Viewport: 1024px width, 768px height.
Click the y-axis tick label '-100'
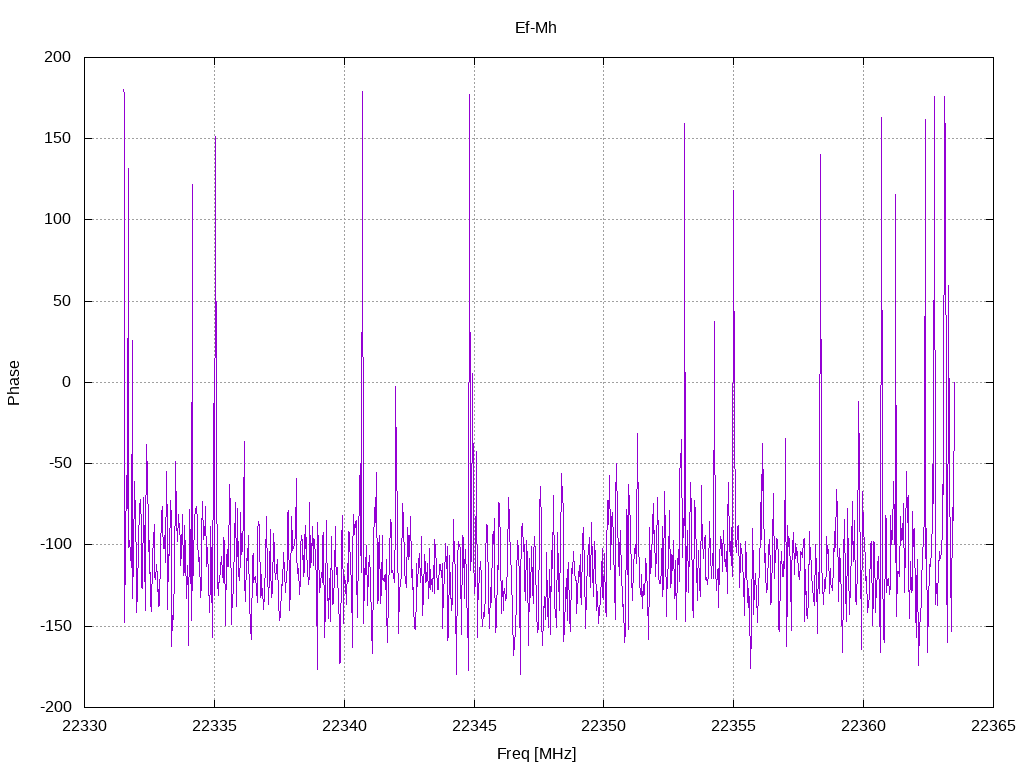pyautogui.click(x=56, y=544)
